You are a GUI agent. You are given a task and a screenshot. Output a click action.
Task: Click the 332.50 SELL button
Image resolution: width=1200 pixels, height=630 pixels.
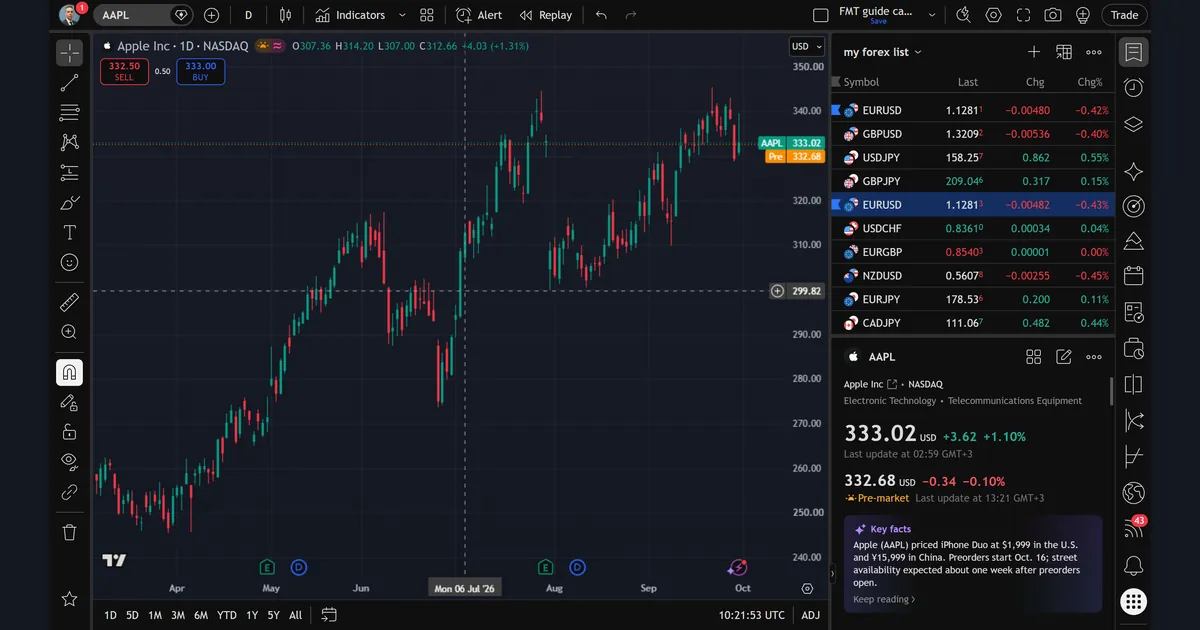pyautogui.click(x=124, y=71)
